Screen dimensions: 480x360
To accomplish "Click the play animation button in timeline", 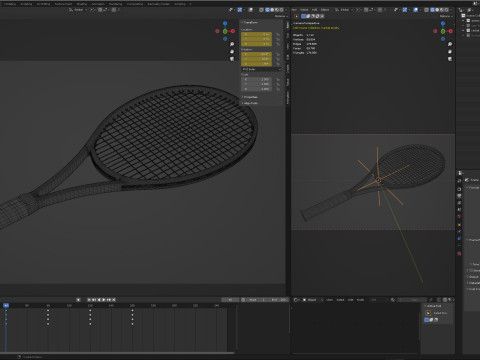I will (104, 300).
